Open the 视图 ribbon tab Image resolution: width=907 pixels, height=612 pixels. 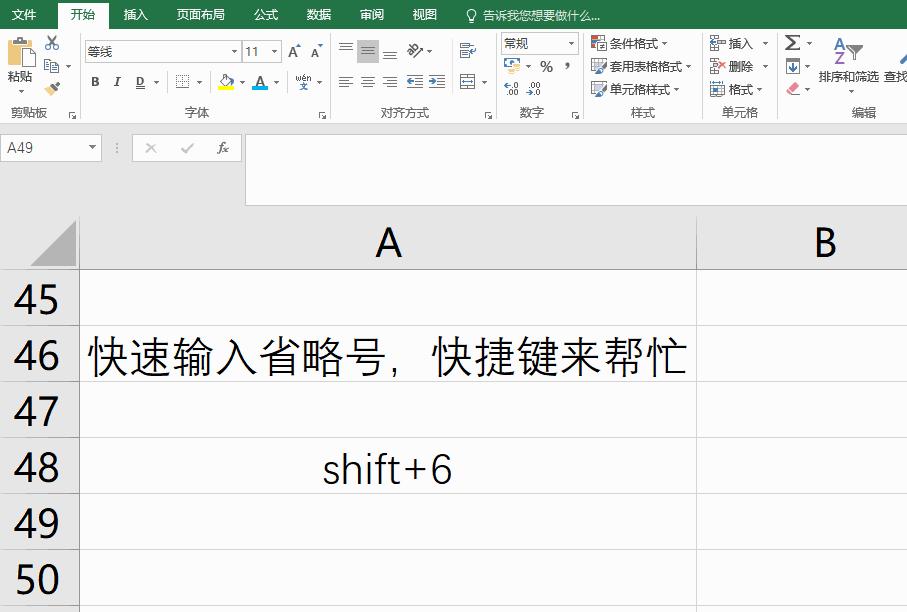pos(423,15)
